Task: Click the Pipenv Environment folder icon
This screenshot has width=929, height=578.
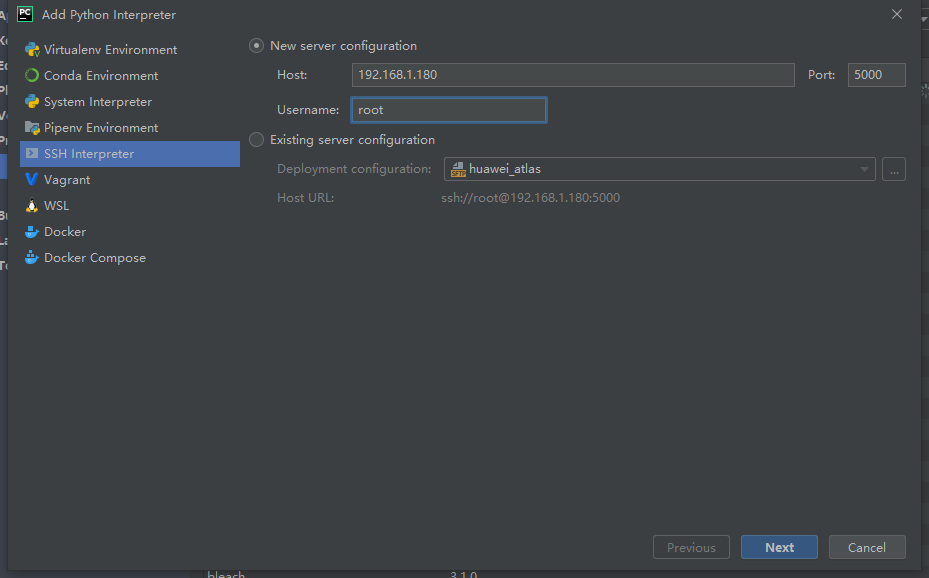Action: pos(32,128)
